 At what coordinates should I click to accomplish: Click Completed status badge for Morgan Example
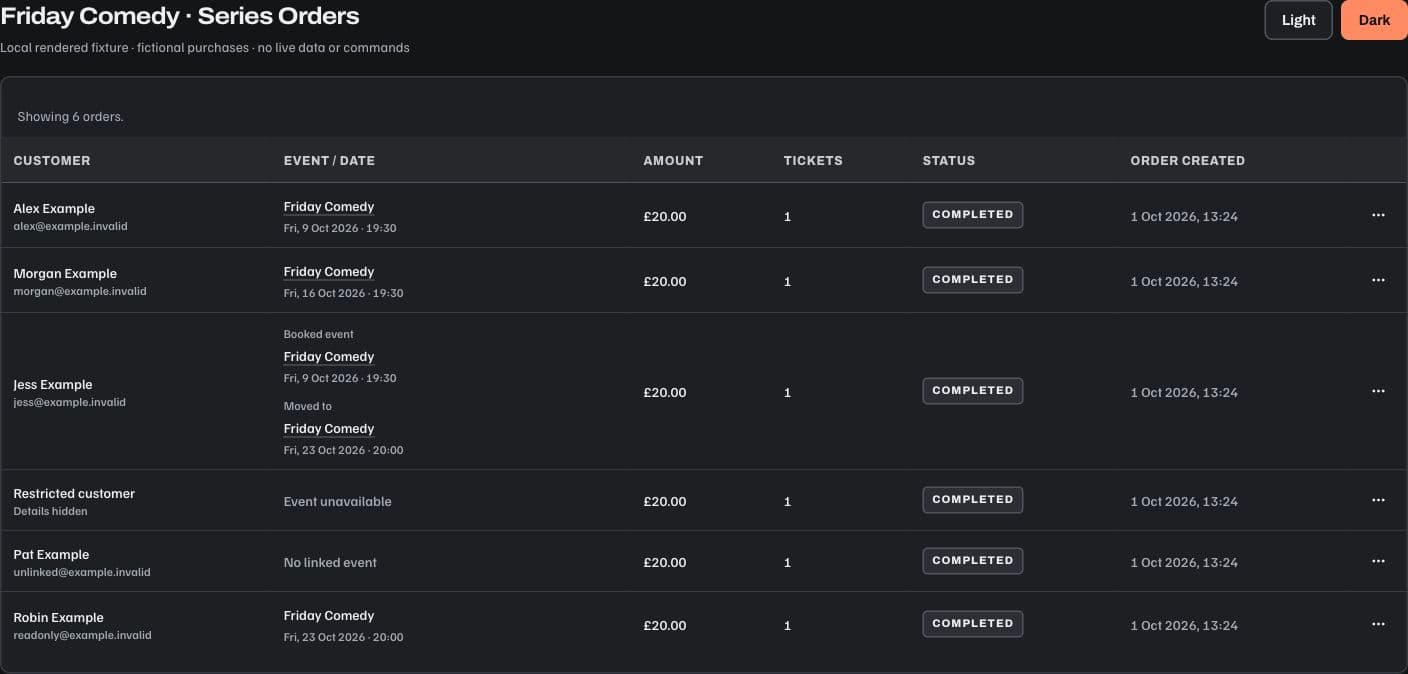click(x=972, y=280)
